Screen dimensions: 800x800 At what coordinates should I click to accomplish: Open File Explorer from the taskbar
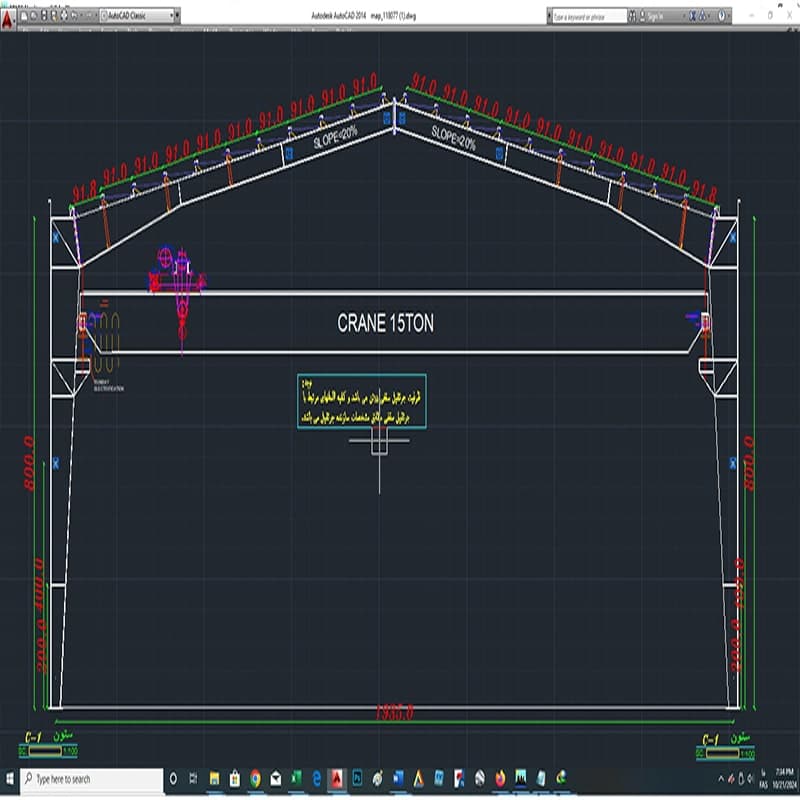[214, 779]
